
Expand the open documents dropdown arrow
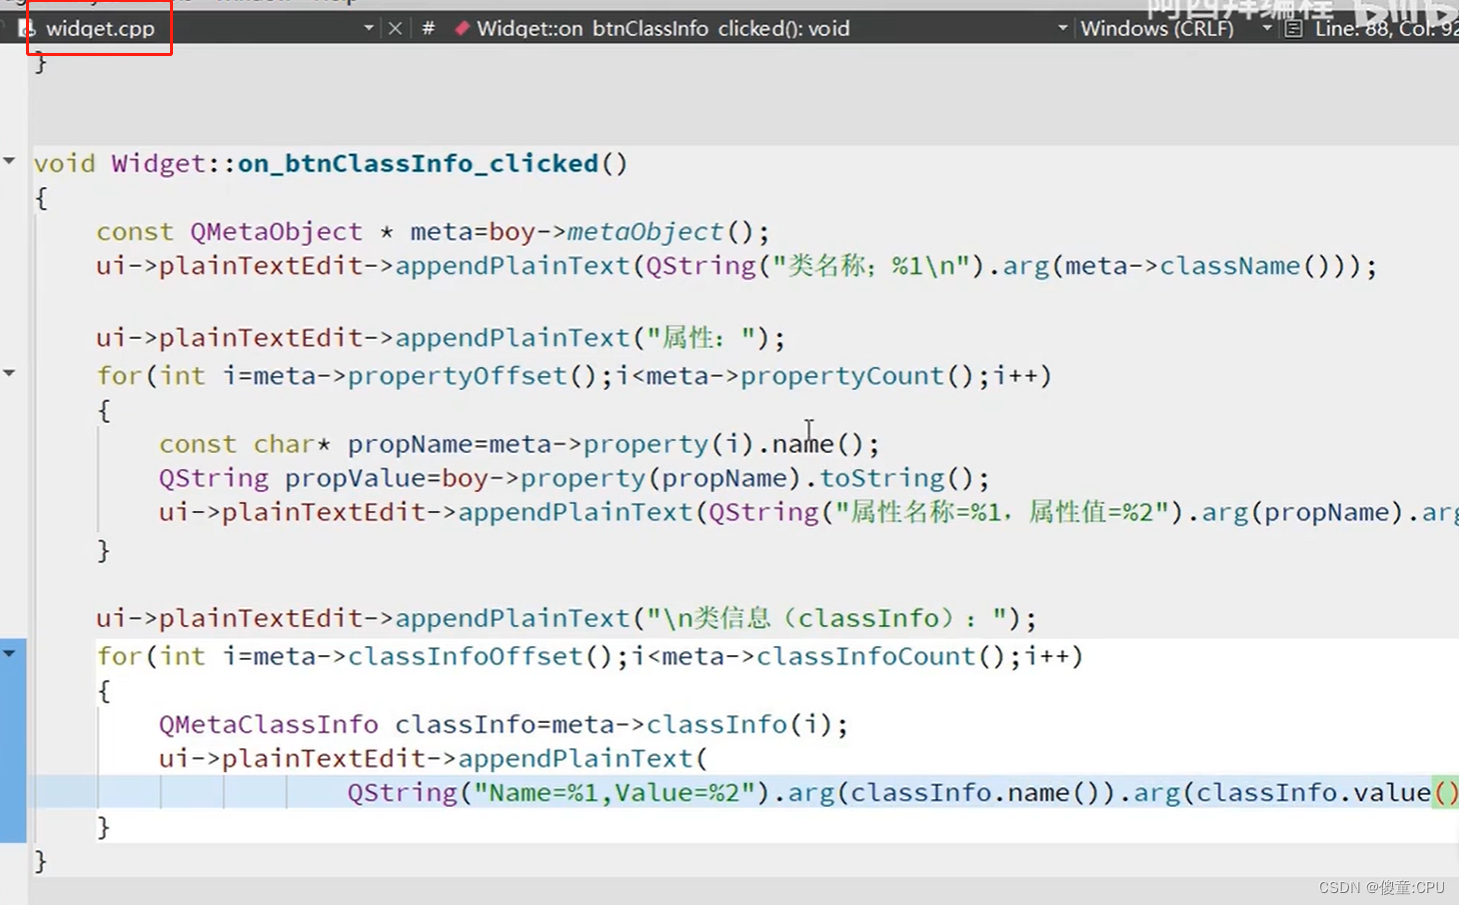[x=368, y=28]
